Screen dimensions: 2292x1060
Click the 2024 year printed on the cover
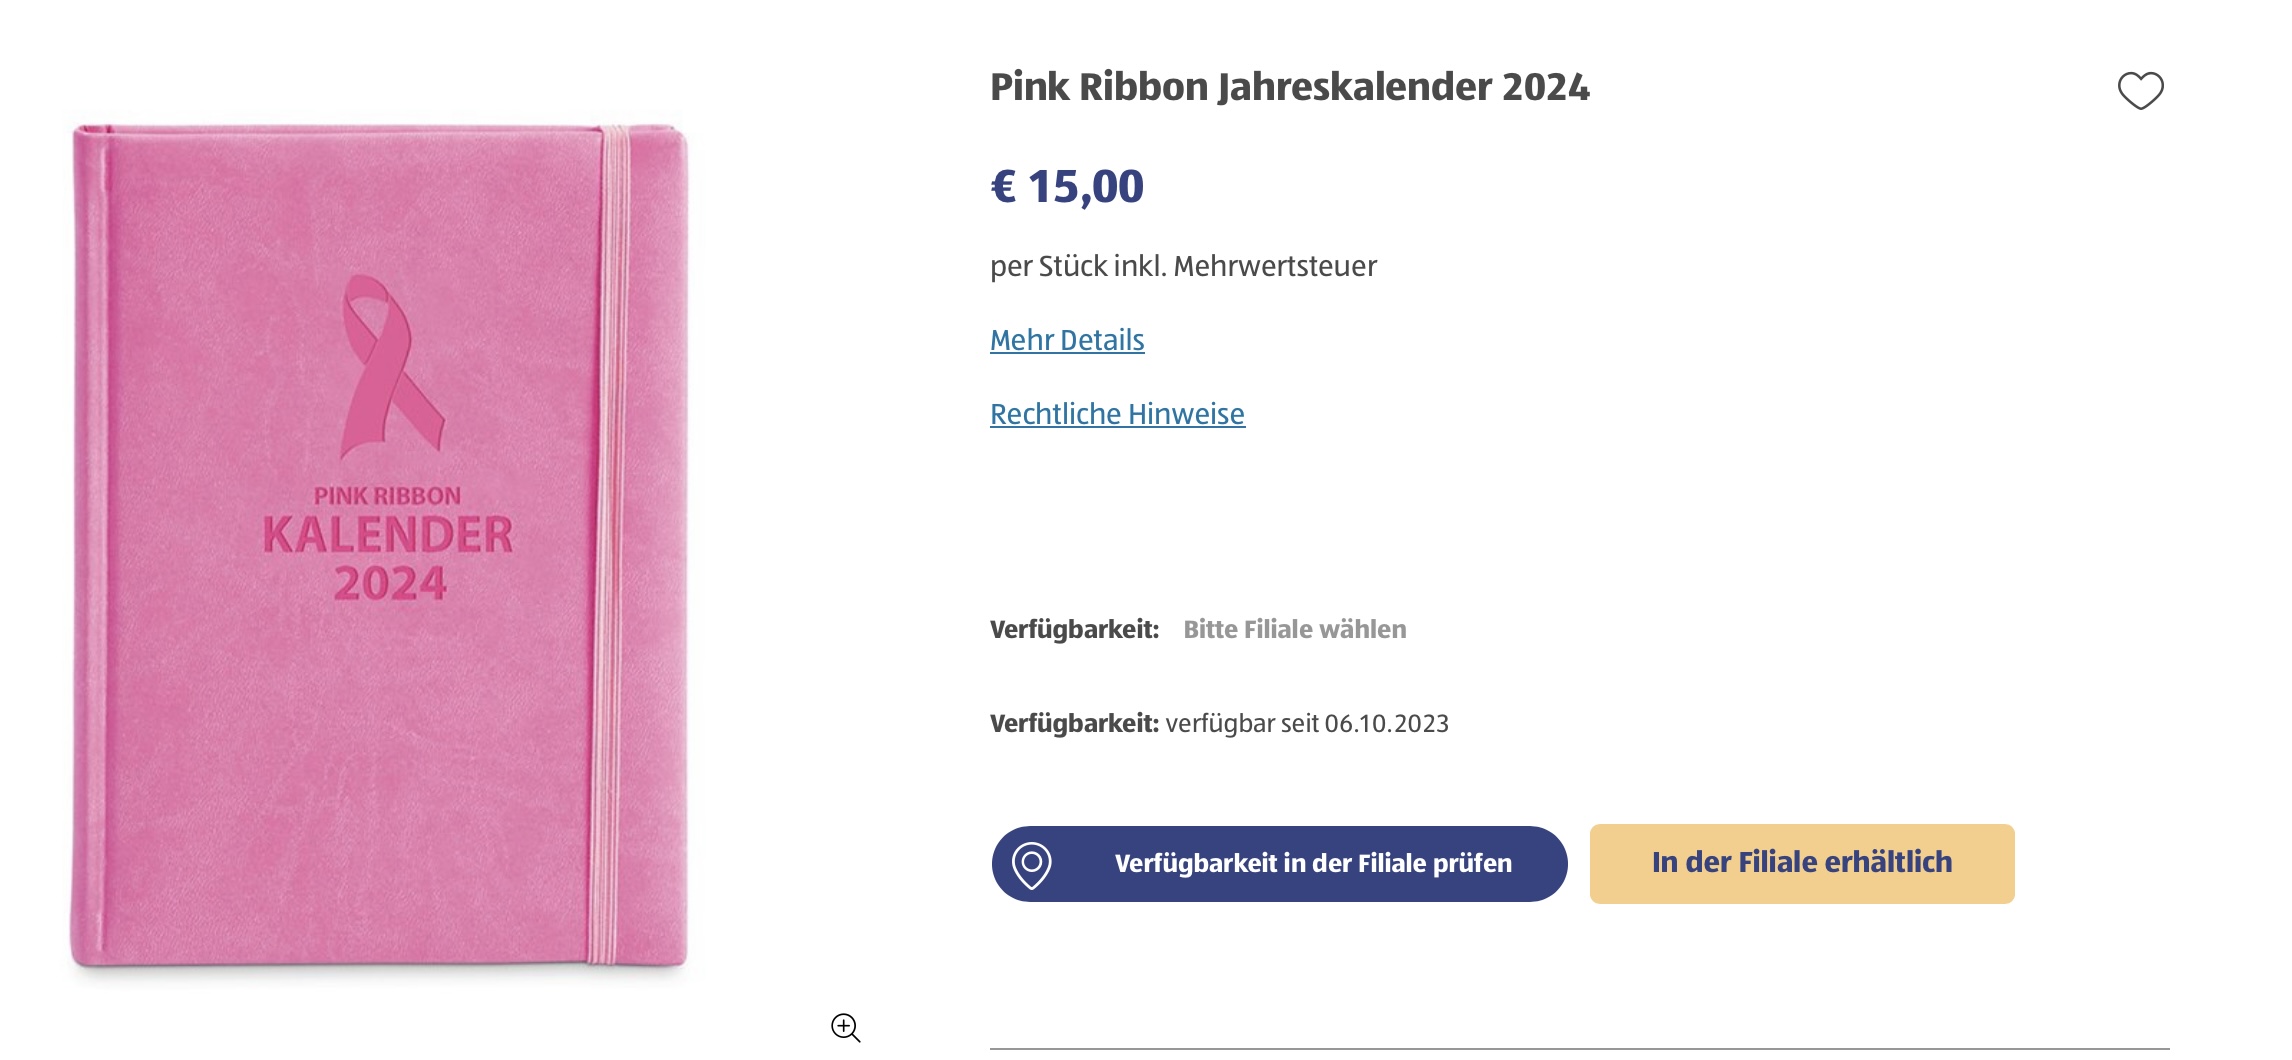pyautogui.click(x=390, y=584)
